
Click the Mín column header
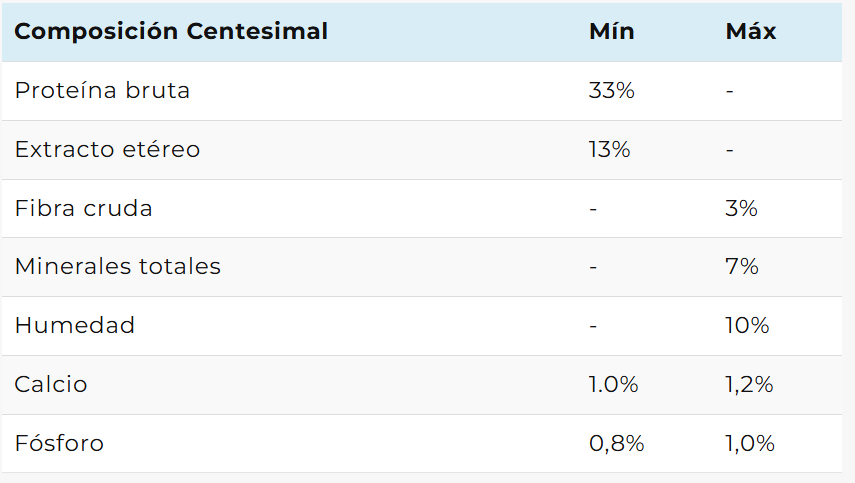[611, 31]
